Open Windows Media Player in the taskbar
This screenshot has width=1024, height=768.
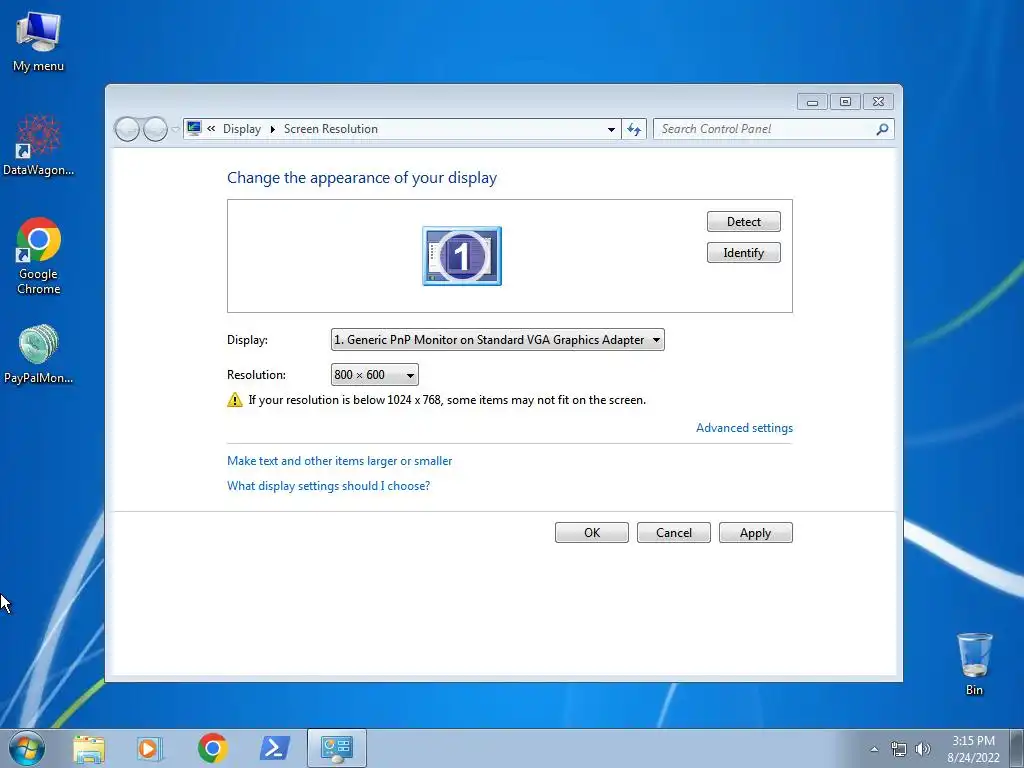150,748
